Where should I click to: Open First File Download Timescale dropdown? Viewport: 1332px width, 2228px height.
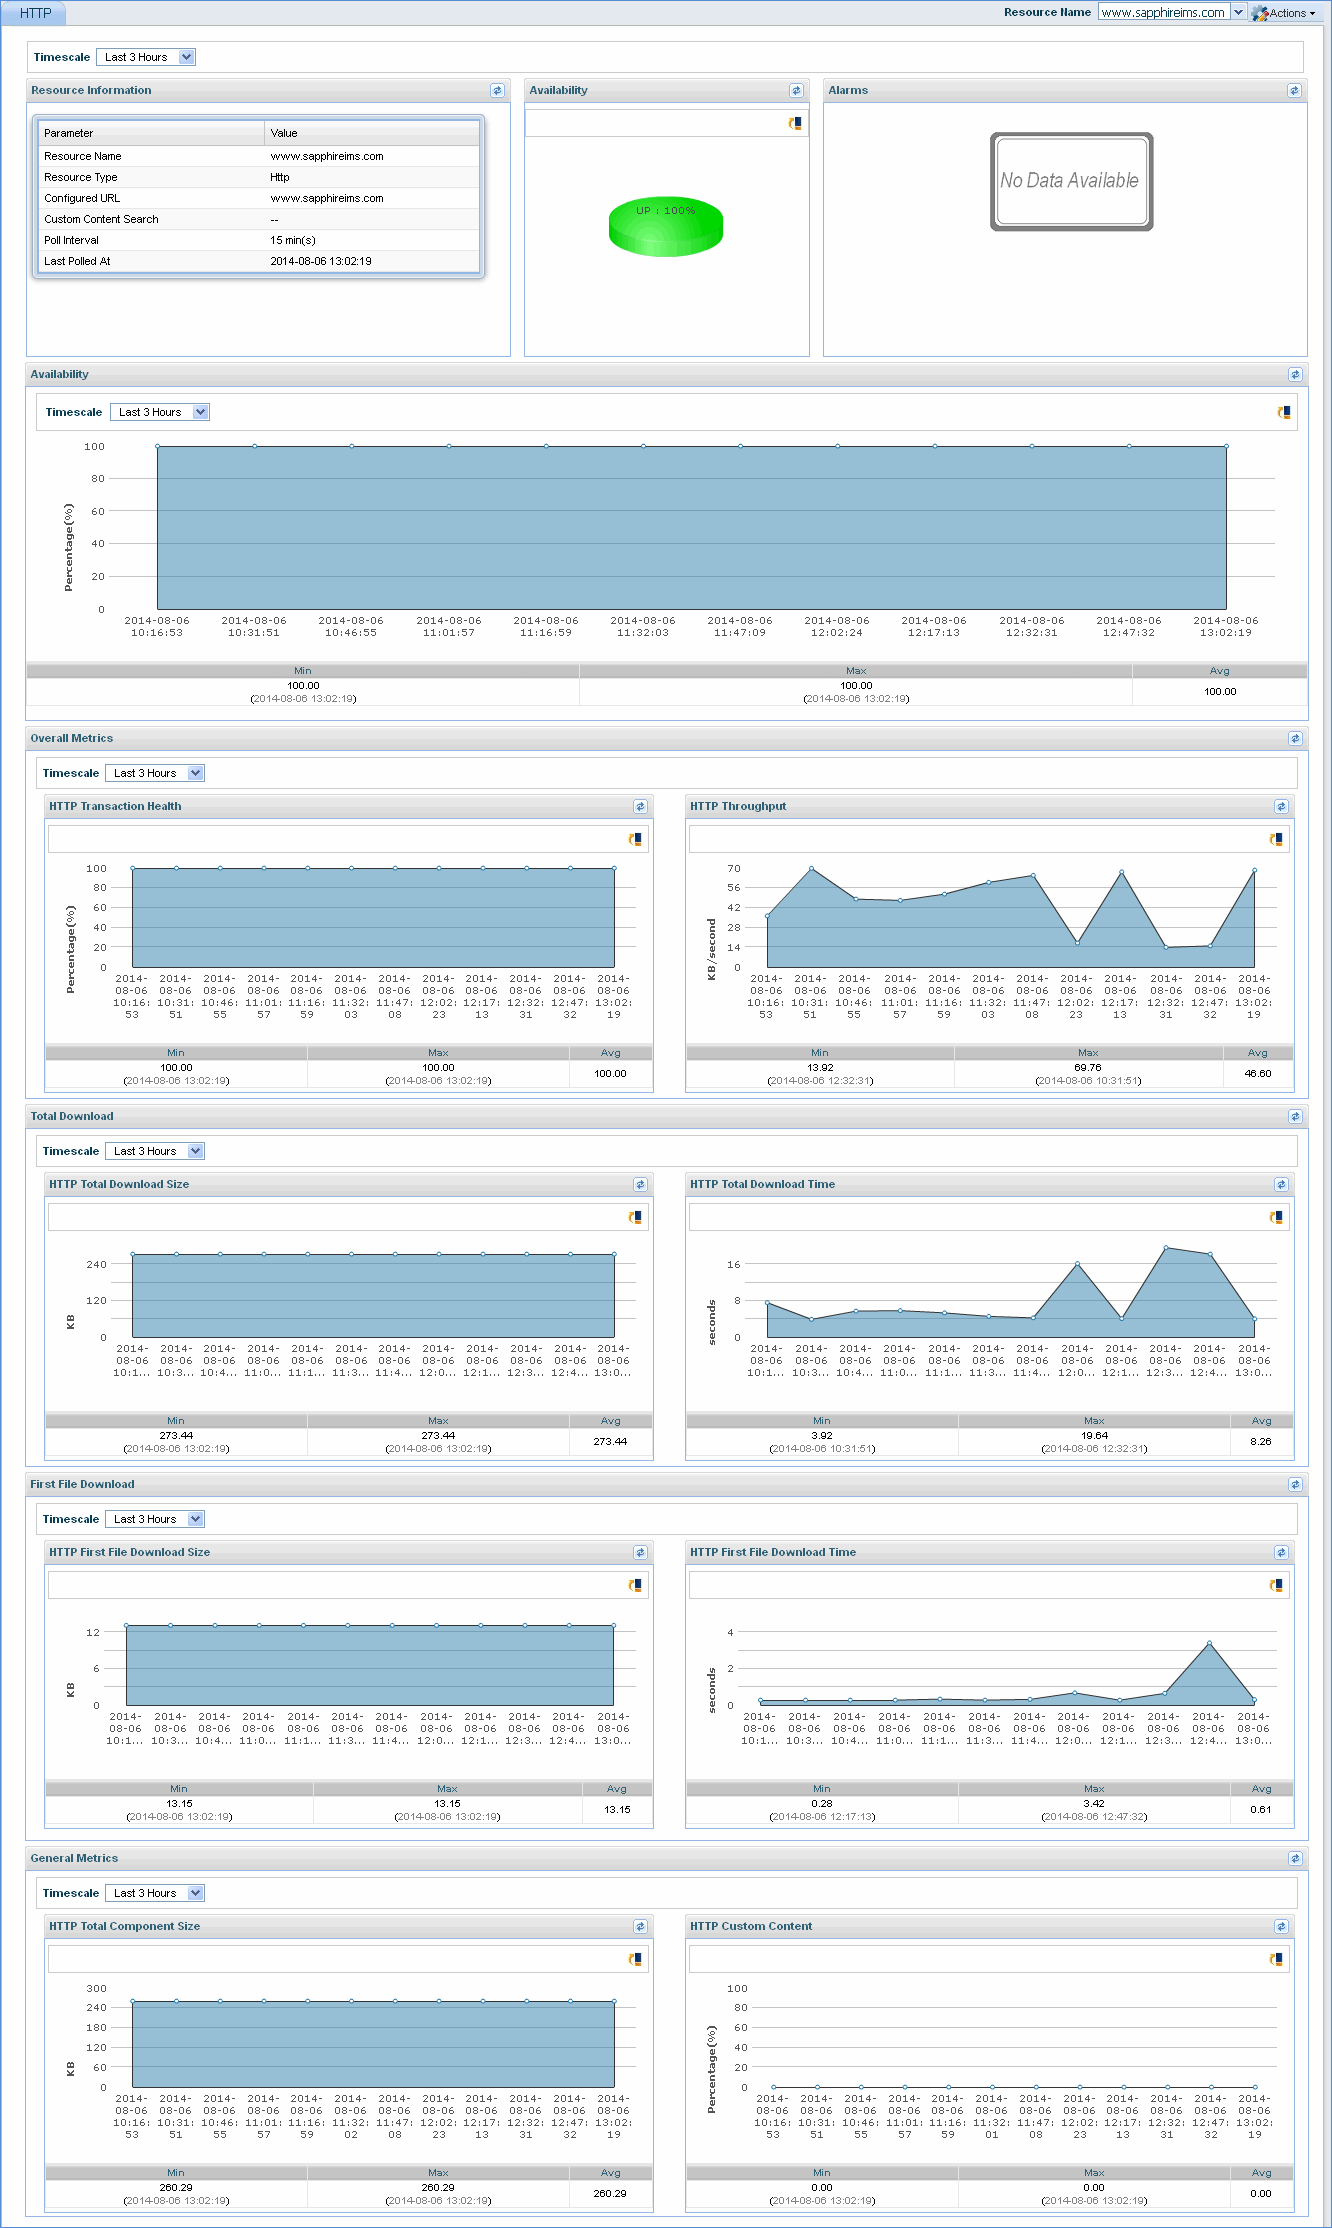tap(155, 1519)
